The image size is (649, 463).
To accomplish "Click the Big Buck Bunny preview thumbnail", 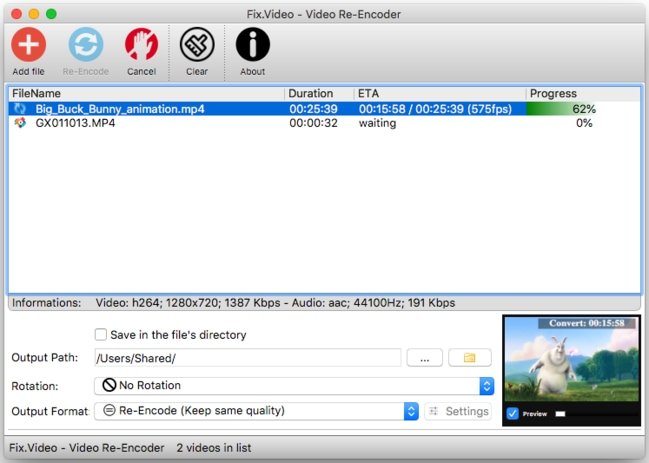I will coord(572,359).
